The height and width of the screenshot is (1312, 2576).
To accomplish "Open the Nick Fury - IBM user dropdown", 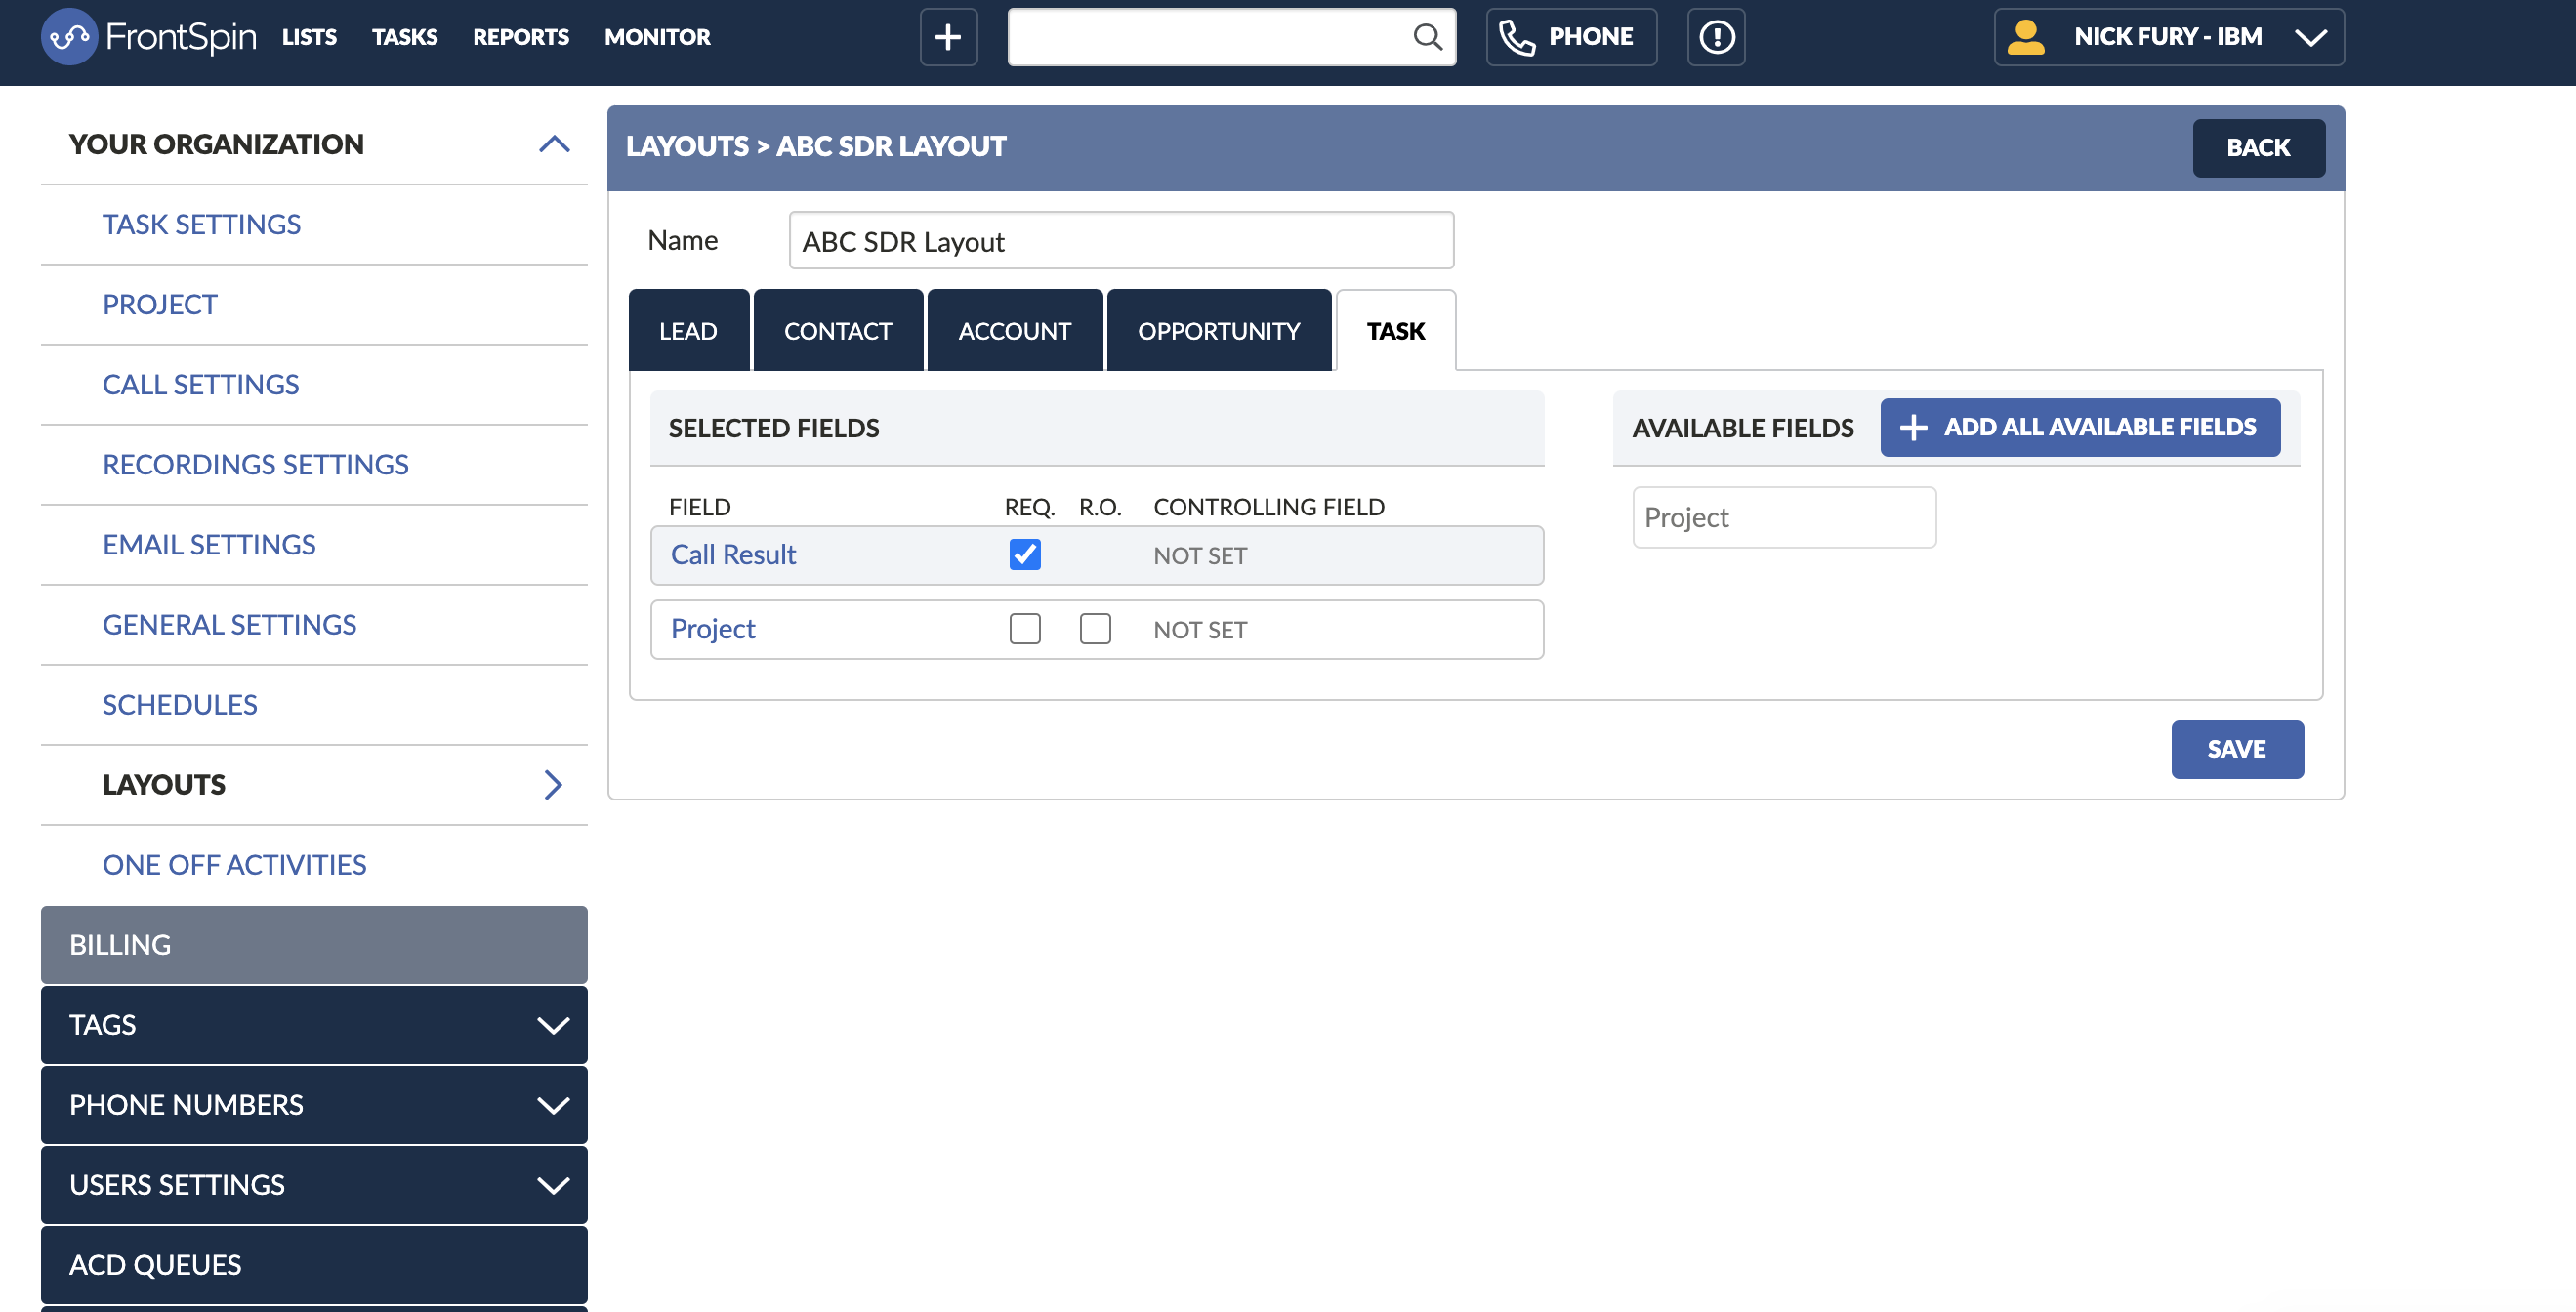I will pos(2310,37).
